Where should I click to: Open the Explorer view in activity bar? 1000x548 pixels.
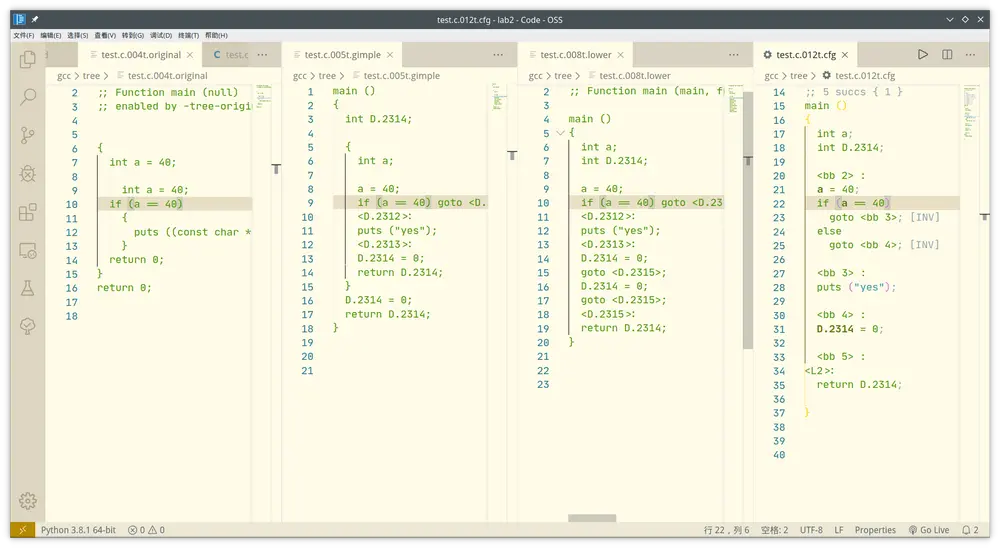[27, 59]
